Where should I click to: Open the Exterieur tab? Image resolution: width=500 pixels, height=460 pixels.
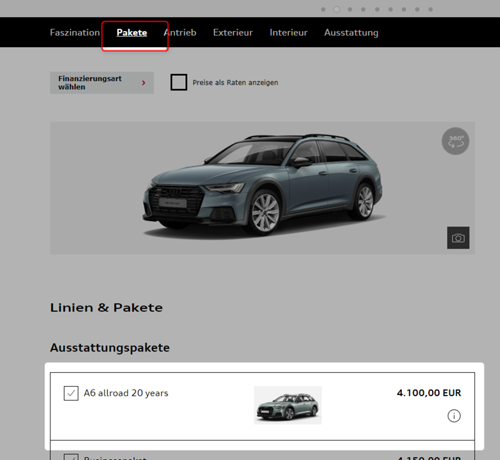click(x=233, y=32)
